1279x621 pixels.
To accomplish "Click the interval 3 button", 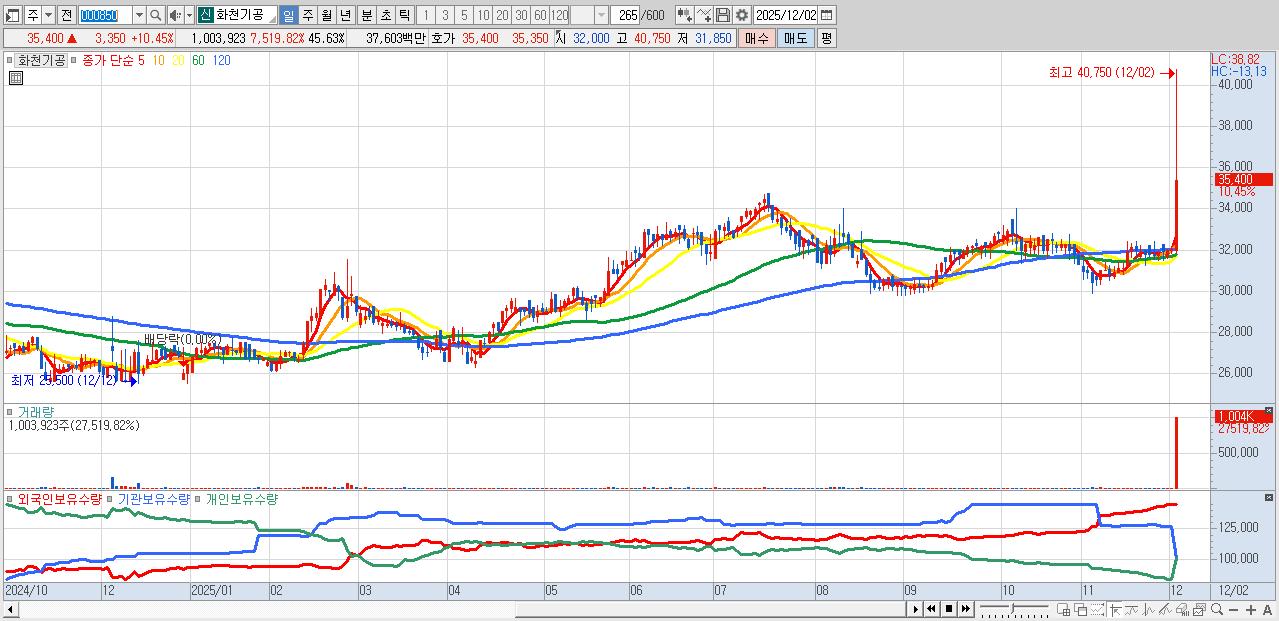I will pyautogui.click(x=445, y=15).
